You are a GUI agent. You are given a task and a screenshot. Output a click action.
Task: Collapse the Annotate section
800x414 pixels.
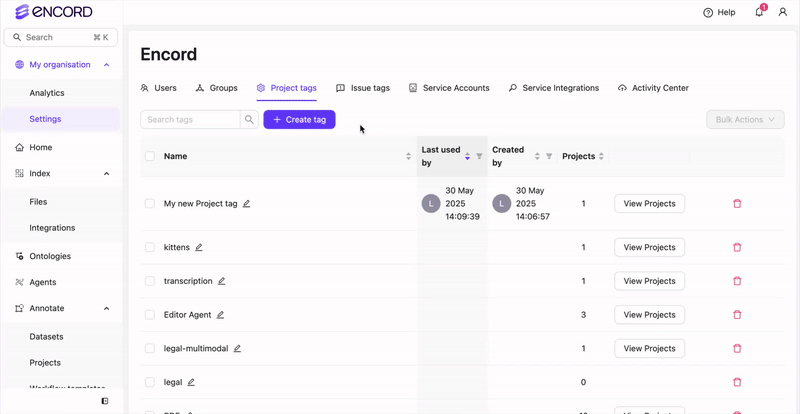click(107, 308)
